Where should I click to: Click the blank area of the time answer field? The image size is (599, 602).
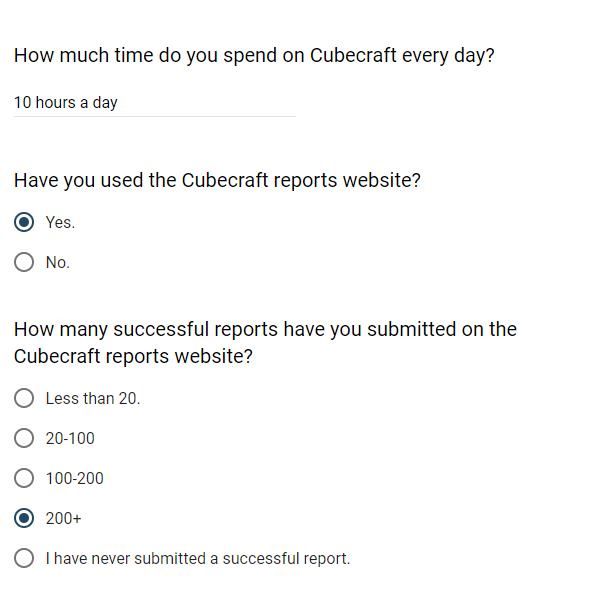coord(207,103)
